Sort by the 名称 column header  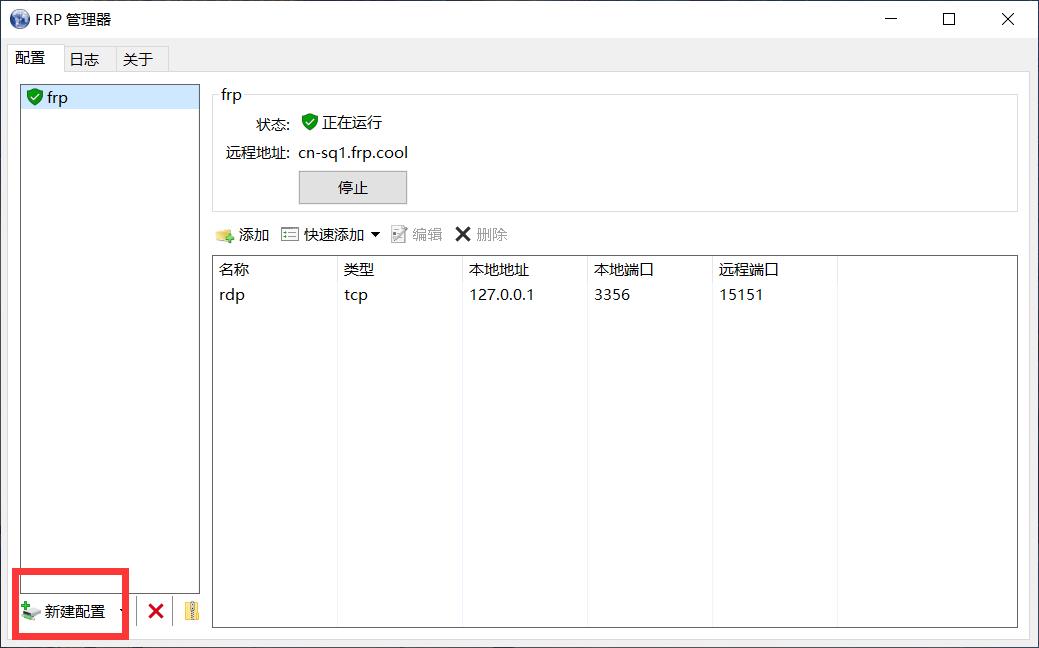(x=275, y=270)
